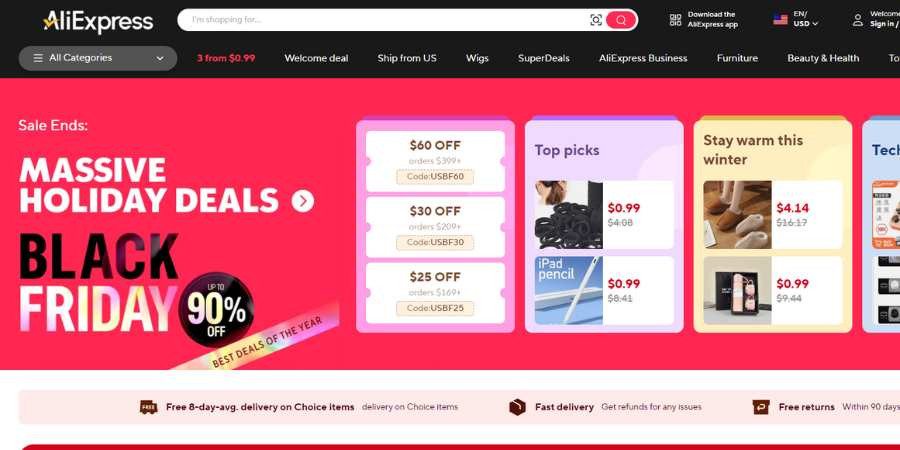This screenshot has height=450, width=900.
Task: Open 3 from $0.99 promotion link
Action: click(x=226, y=58)
